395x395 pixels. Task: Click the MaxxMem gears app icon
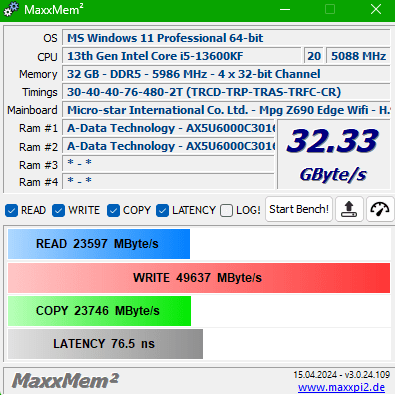pos(11,9)
